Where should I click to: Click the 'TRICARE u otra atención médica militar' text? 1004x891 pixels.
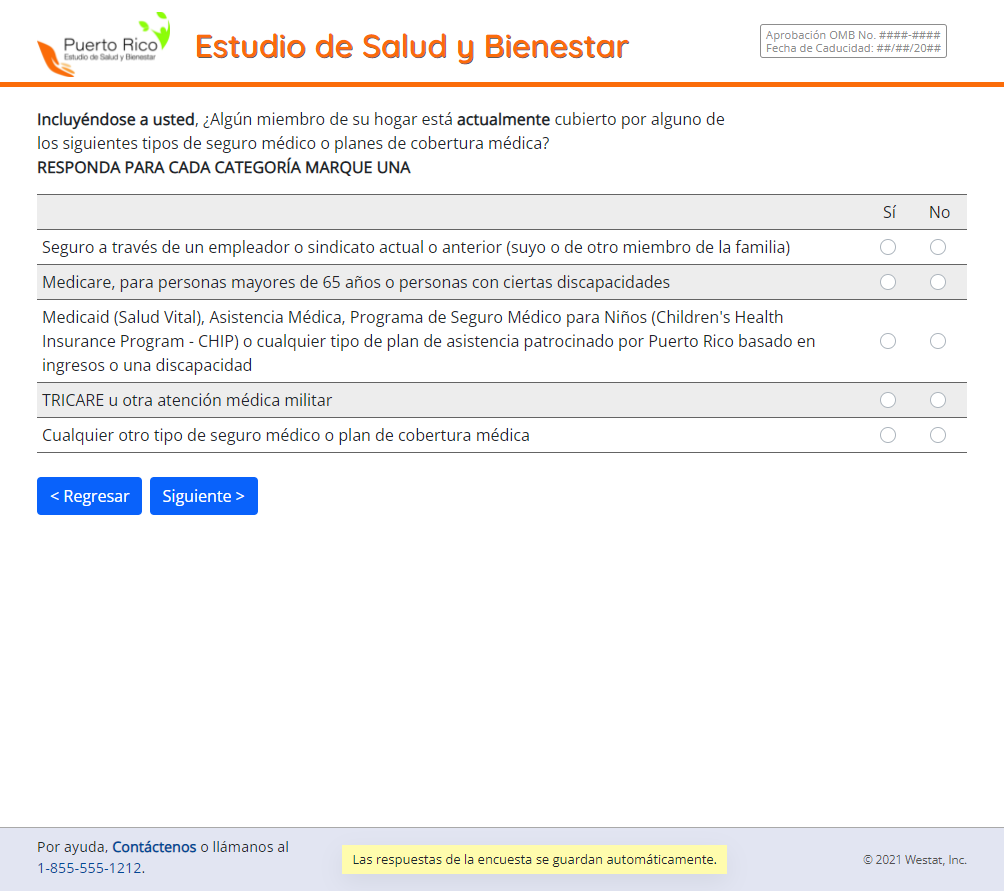click(x=187, y=400)
